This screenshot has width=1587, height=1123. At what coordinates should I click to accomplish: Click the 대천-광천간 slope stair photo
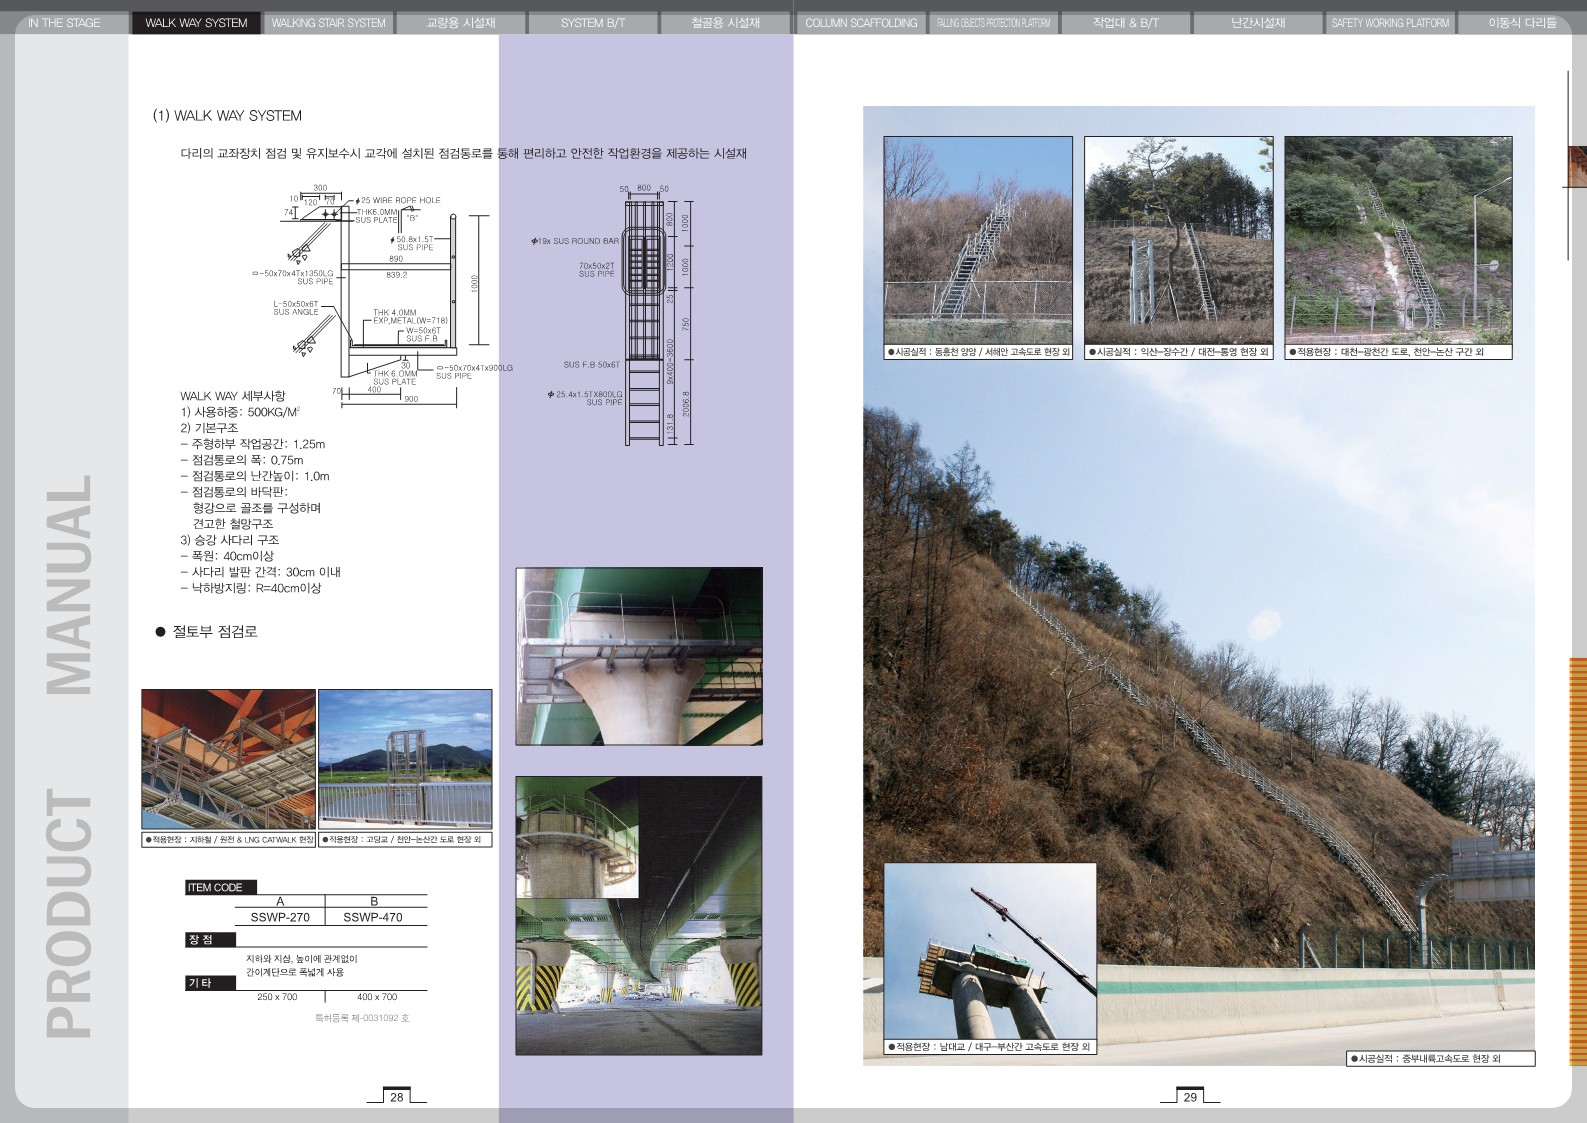click(1398, 240)
